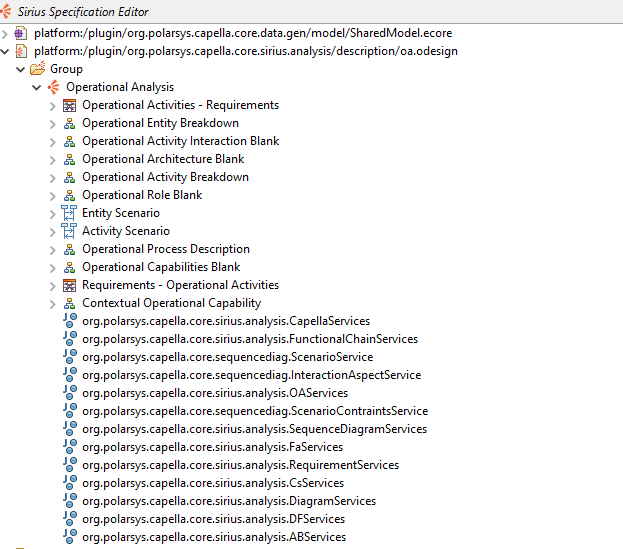623x549 pixels.
Task: Select the Entity Scenario row
Action: pyautogui.click(x=121, y=213)
